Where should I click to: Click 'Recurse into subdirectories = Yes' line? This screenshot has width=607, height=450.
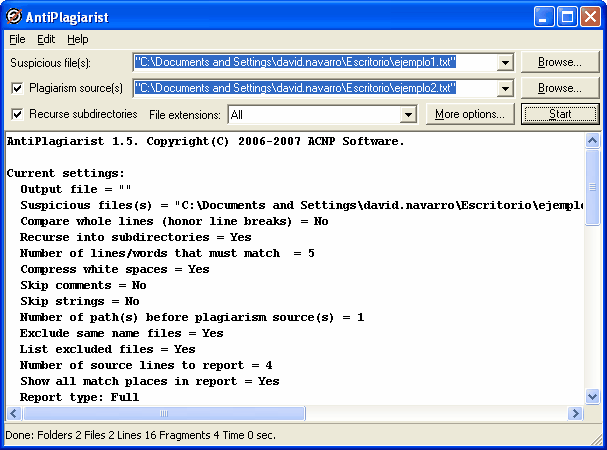pos(135,237)
